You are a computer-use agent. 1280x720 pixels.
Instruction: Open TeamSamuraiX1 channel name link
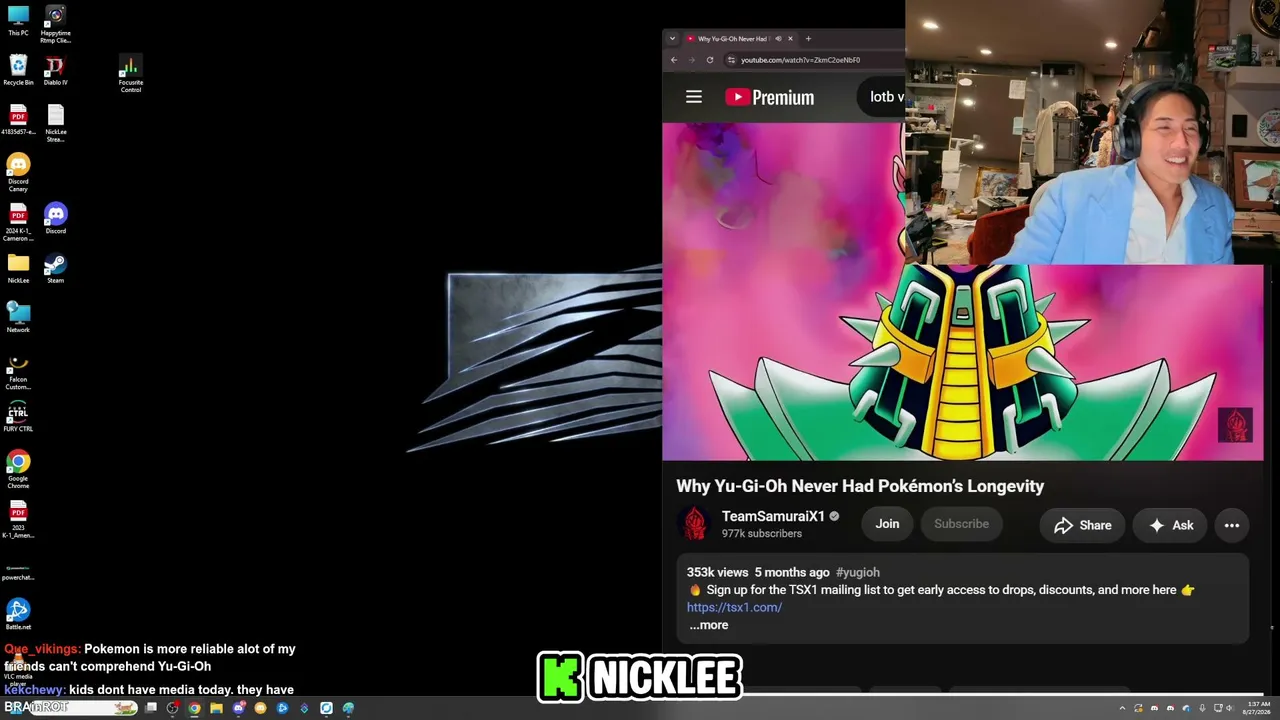click(773, 516)
